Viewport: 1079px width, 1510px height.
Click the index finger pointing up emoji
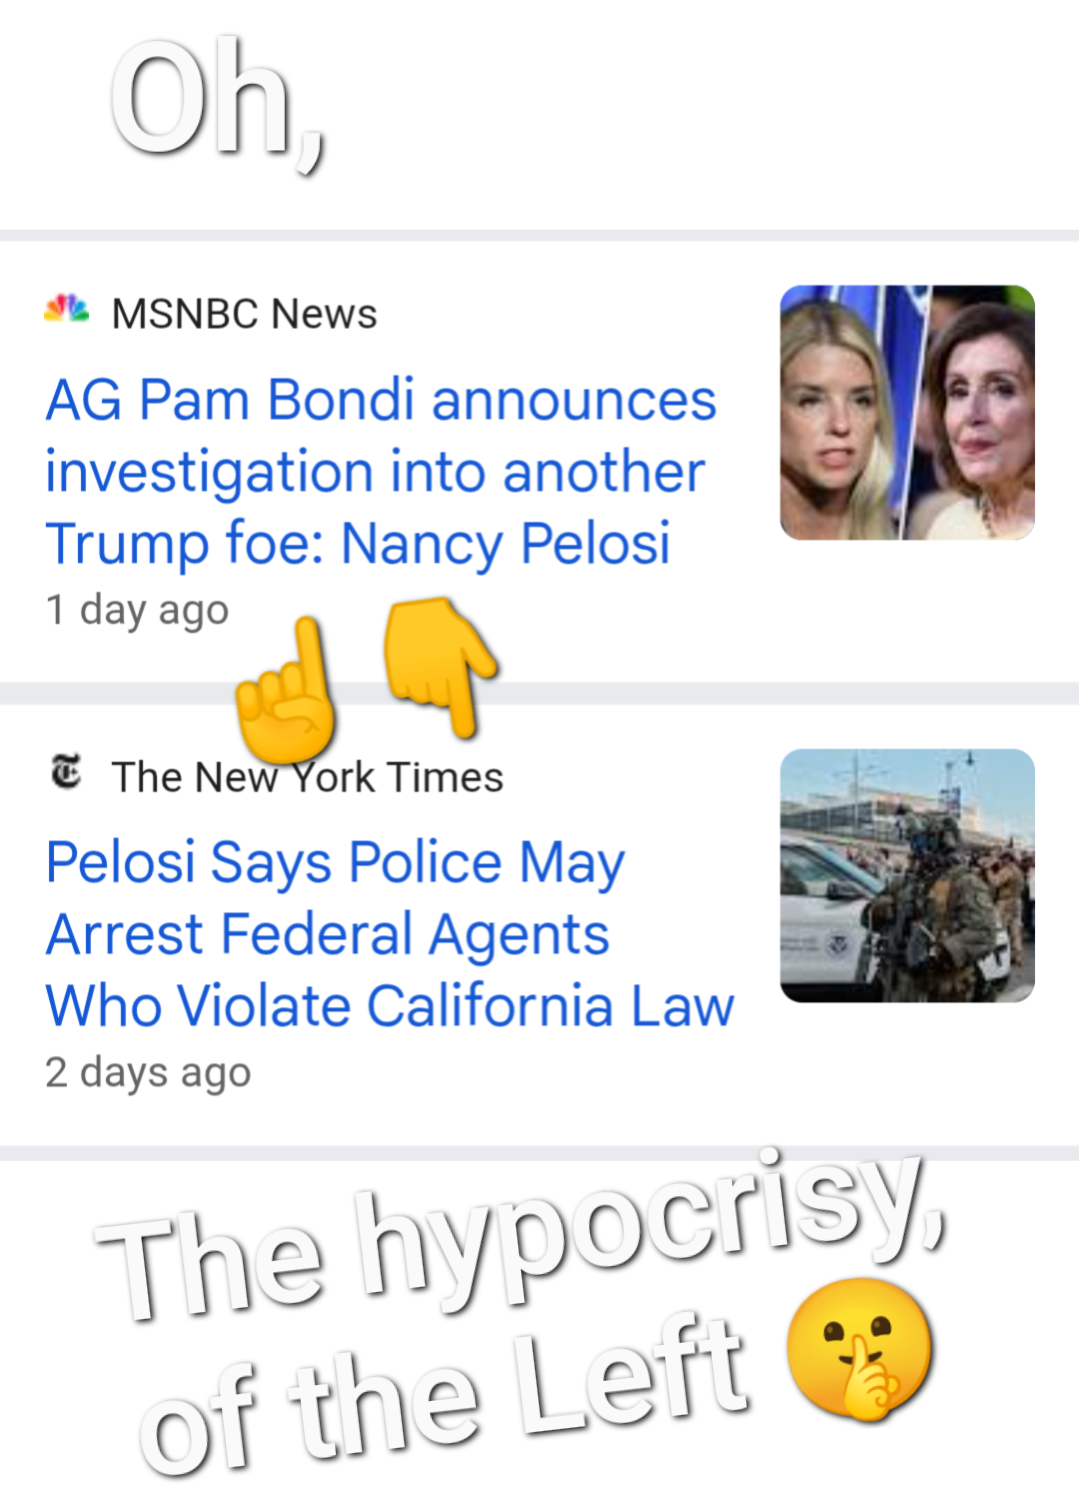[x=287, y=688]
